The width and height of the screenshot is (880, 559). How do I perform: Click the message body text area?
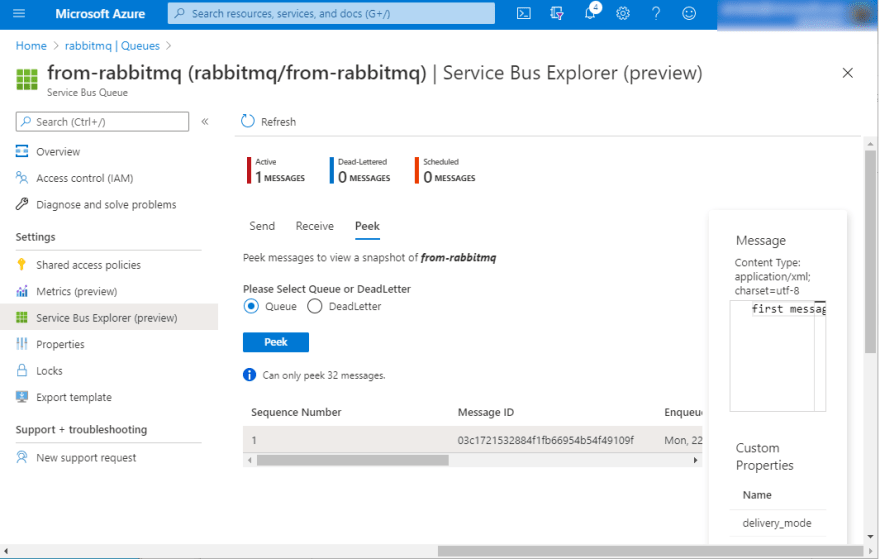click(777, 356)
